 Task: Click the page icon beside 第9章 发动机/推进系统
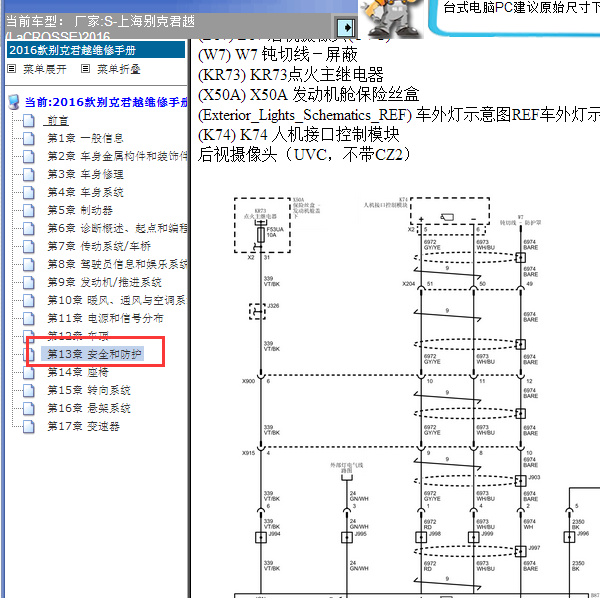(29, 282)
